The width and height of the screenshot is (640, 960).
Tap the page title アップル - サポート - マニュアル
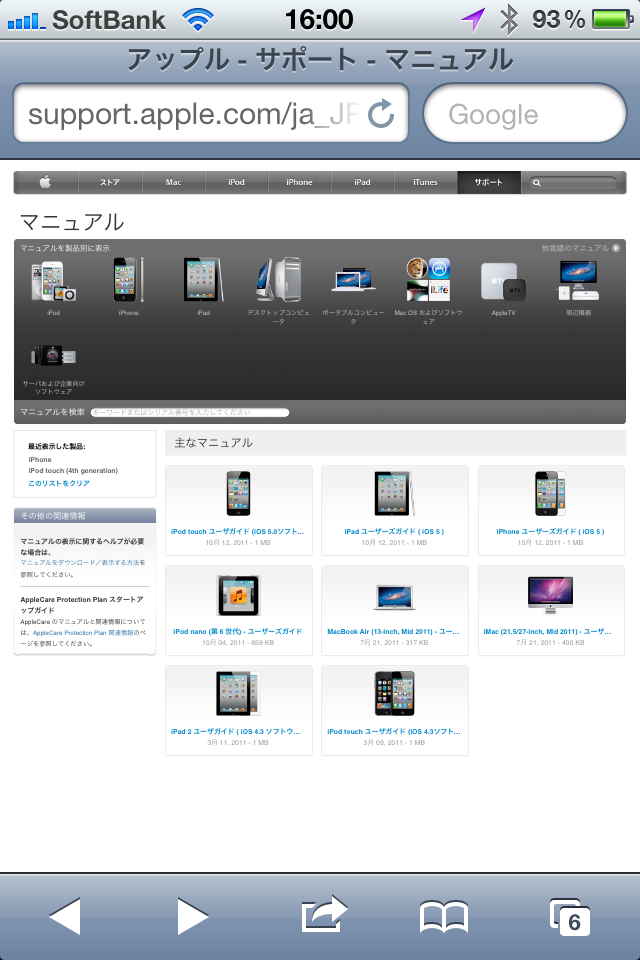tap(320, 59)
